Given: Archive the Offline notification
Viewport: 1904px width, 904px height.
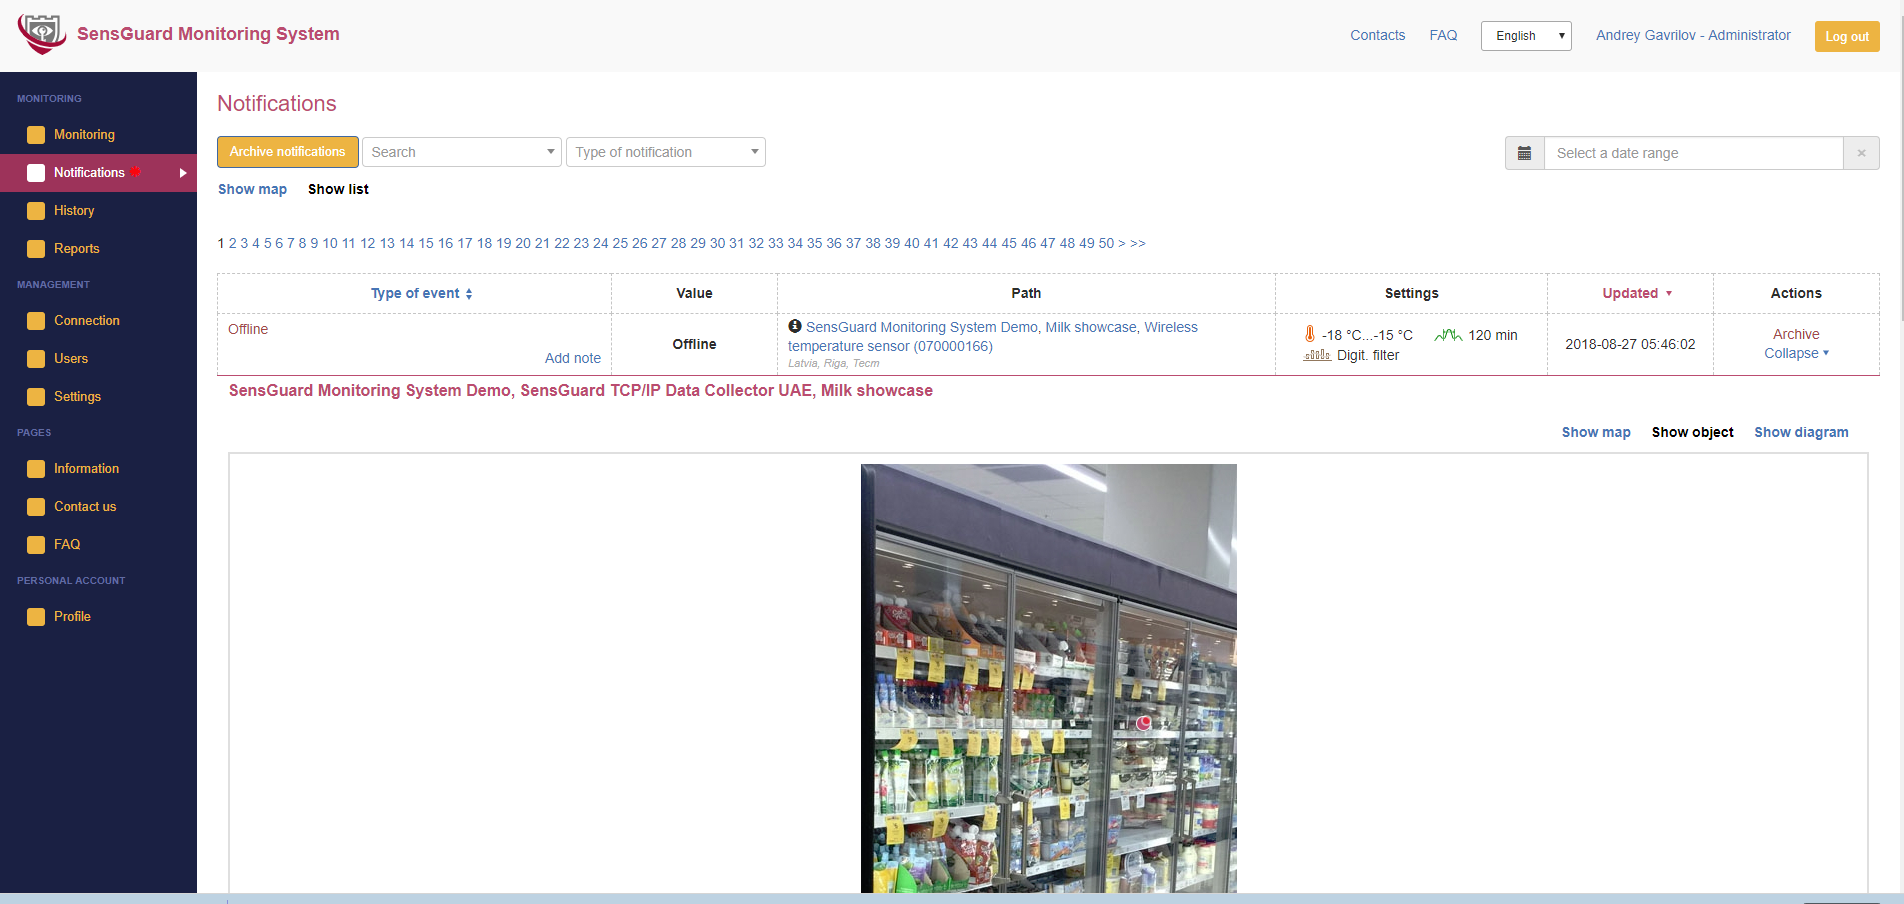Looking at the screenshot, I should point(1796,334).
